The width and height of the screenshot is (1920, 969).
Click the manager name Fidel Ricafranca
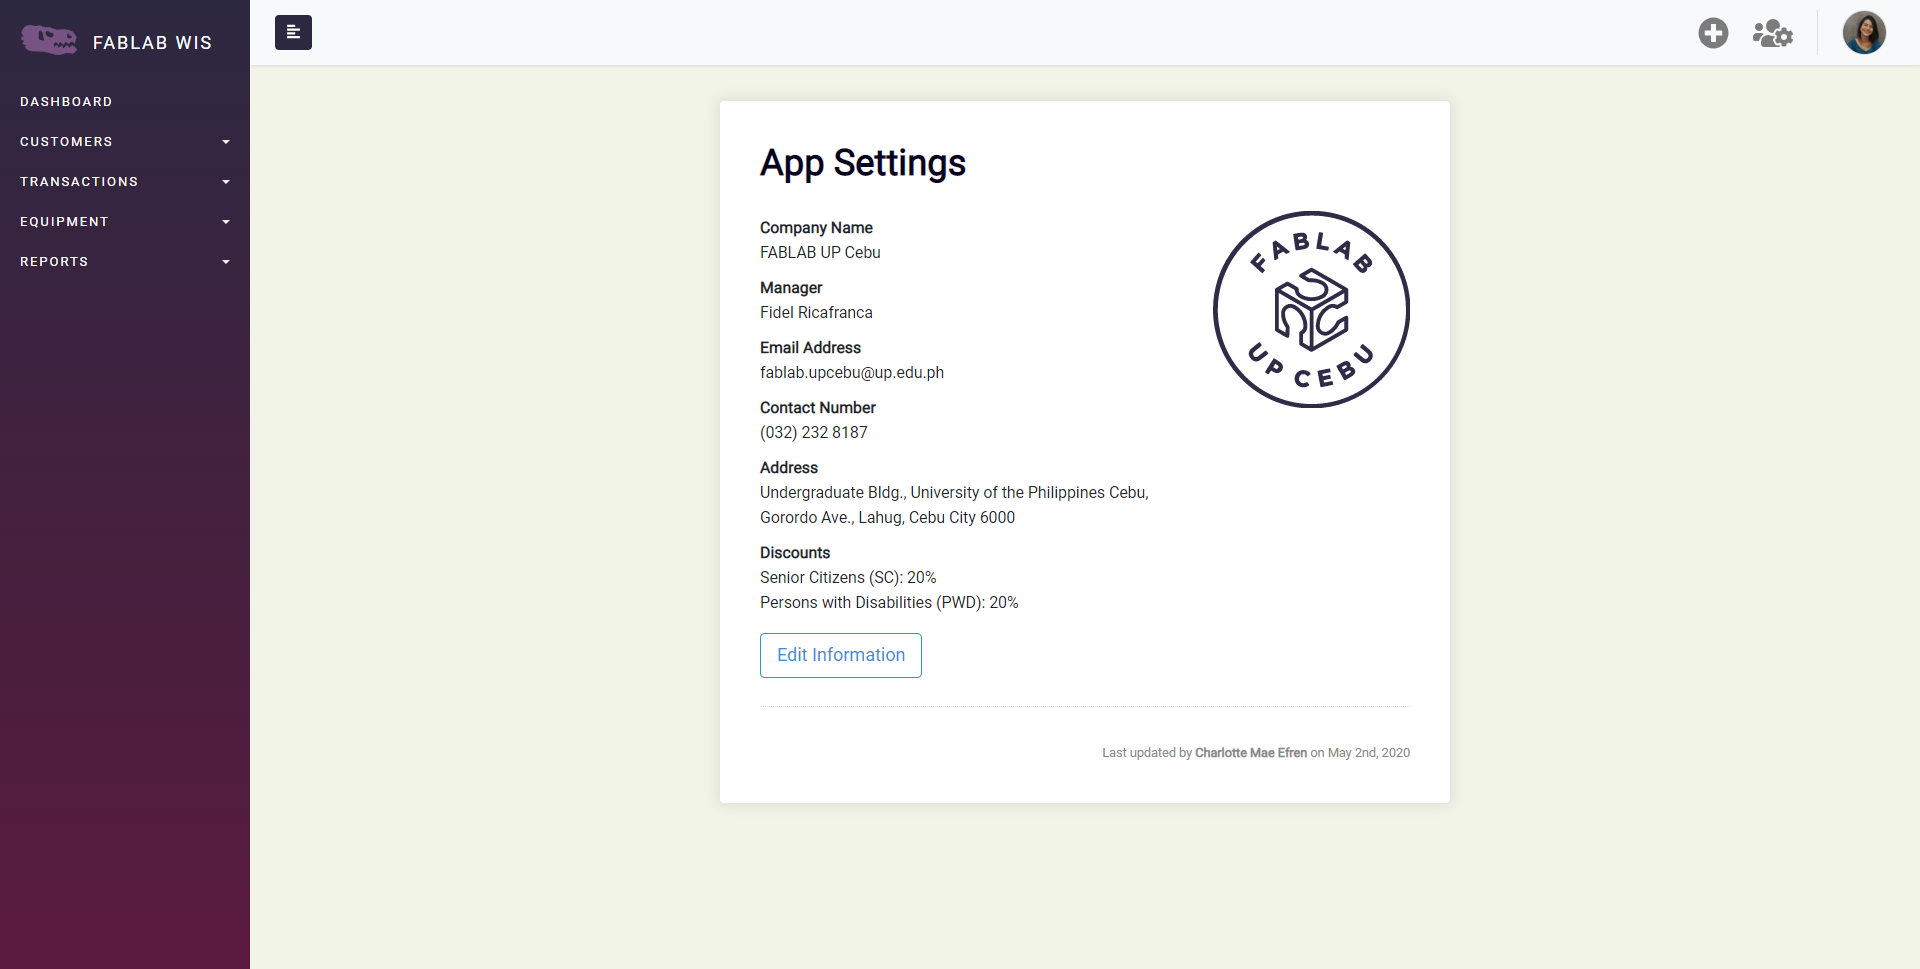(x=816, y=313)
